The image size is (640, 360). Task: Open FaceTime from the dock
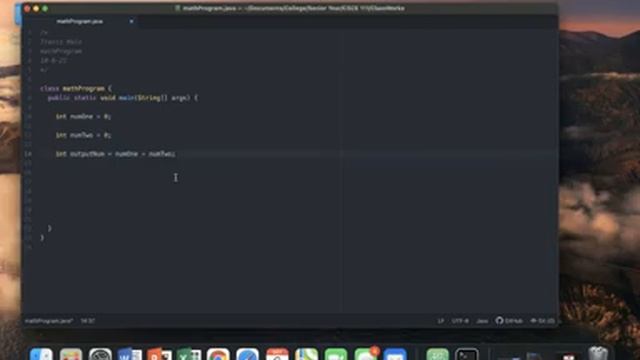(336, 354)
